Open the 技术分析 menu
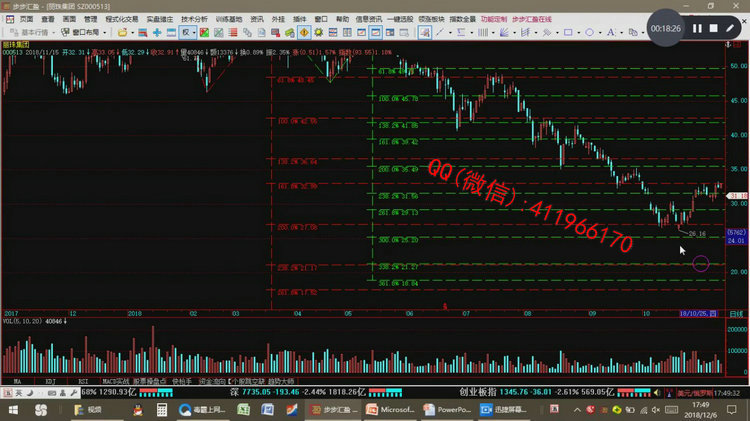Image resolution: width=750 pixels, height=421 pixels. coord(195,19)
